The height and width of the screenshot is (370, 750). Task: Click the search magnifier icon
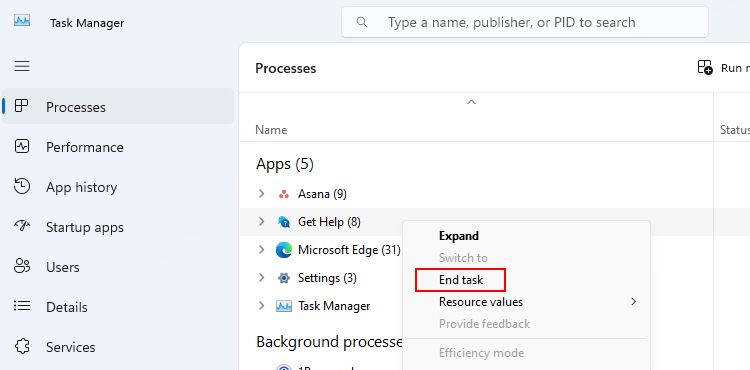362,22
